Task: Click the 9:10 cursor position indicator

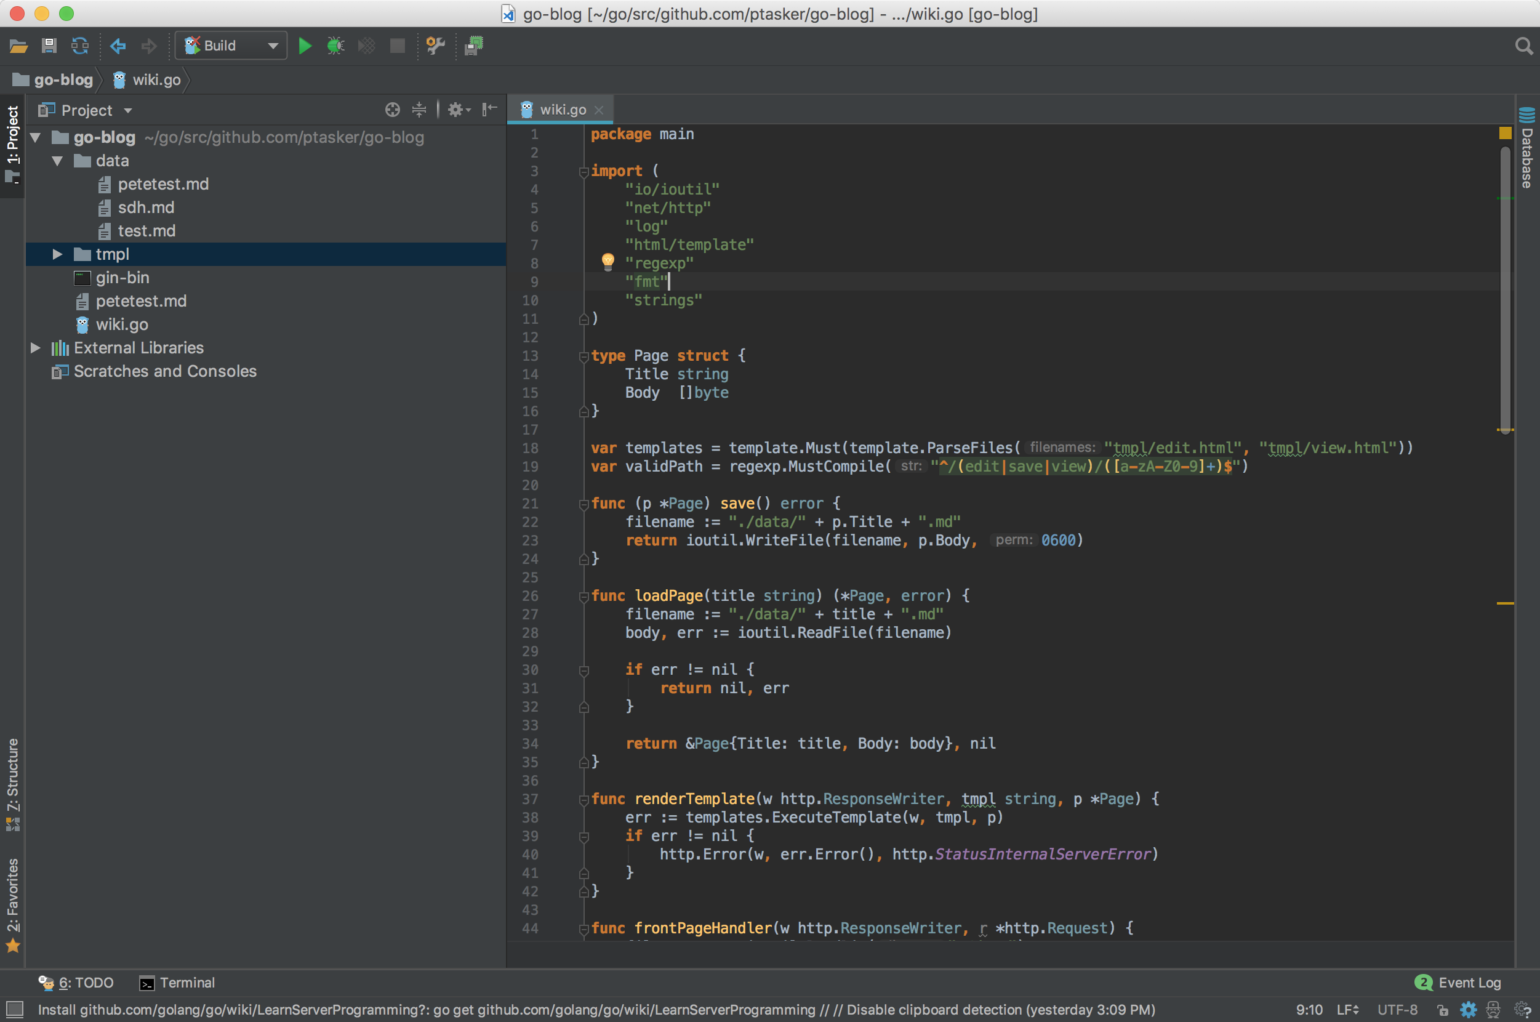Action: pyautogui.click(x=1309, y=1010)
